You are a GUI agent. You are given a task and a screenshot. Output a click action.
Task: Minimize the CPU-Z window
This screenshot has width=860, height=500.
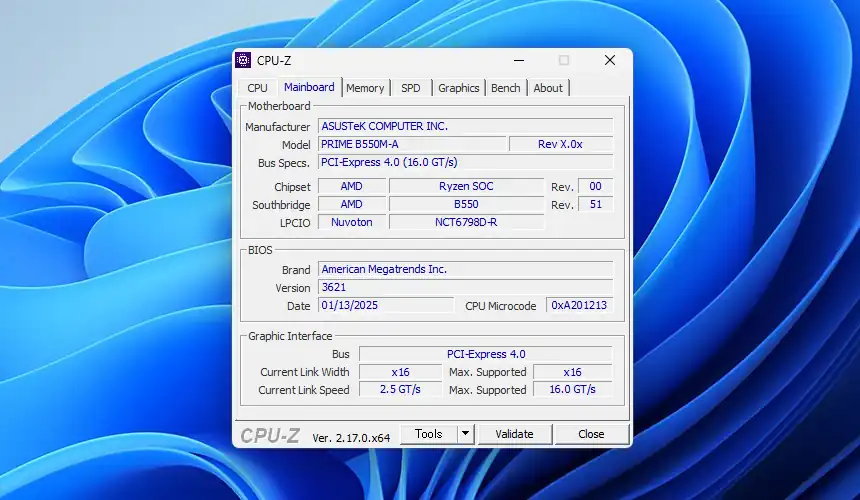pos(518,60)
